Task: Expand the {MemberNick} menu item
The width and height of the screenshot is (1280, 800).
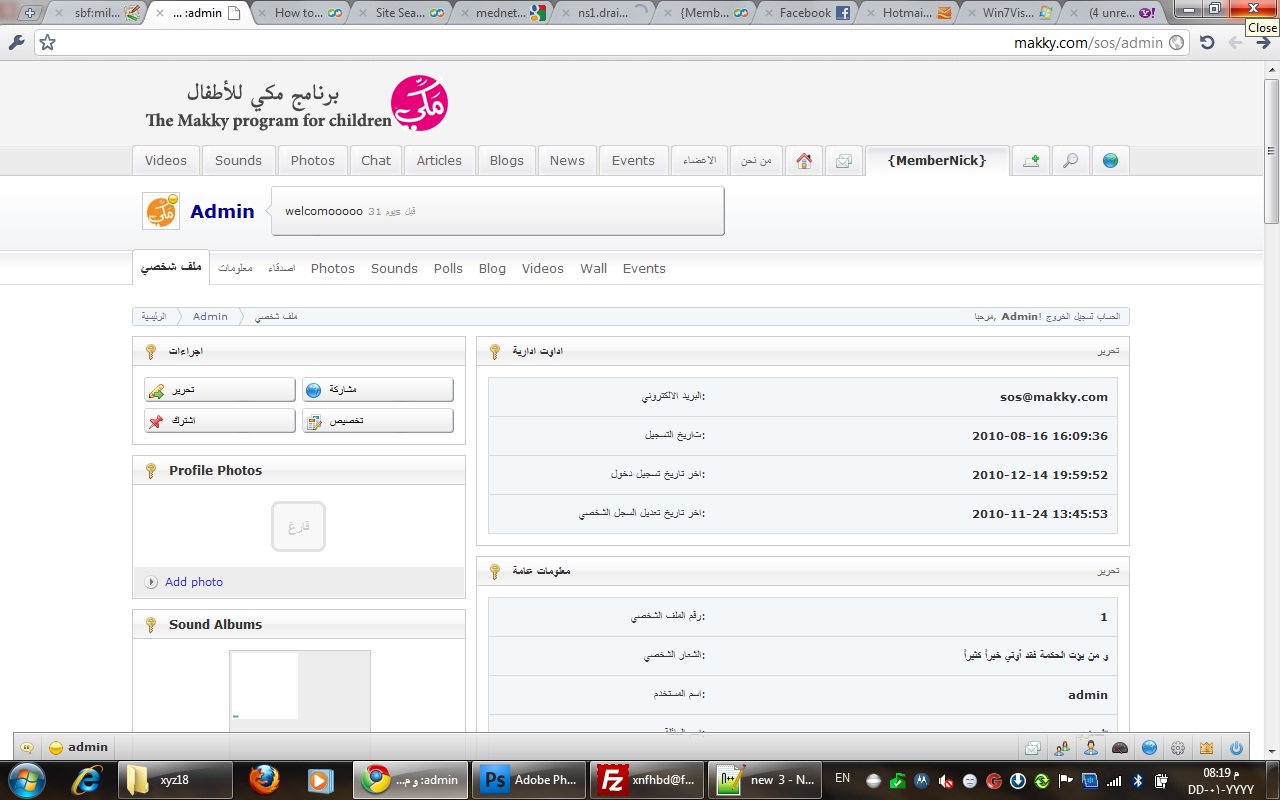Action: point(937,161)
